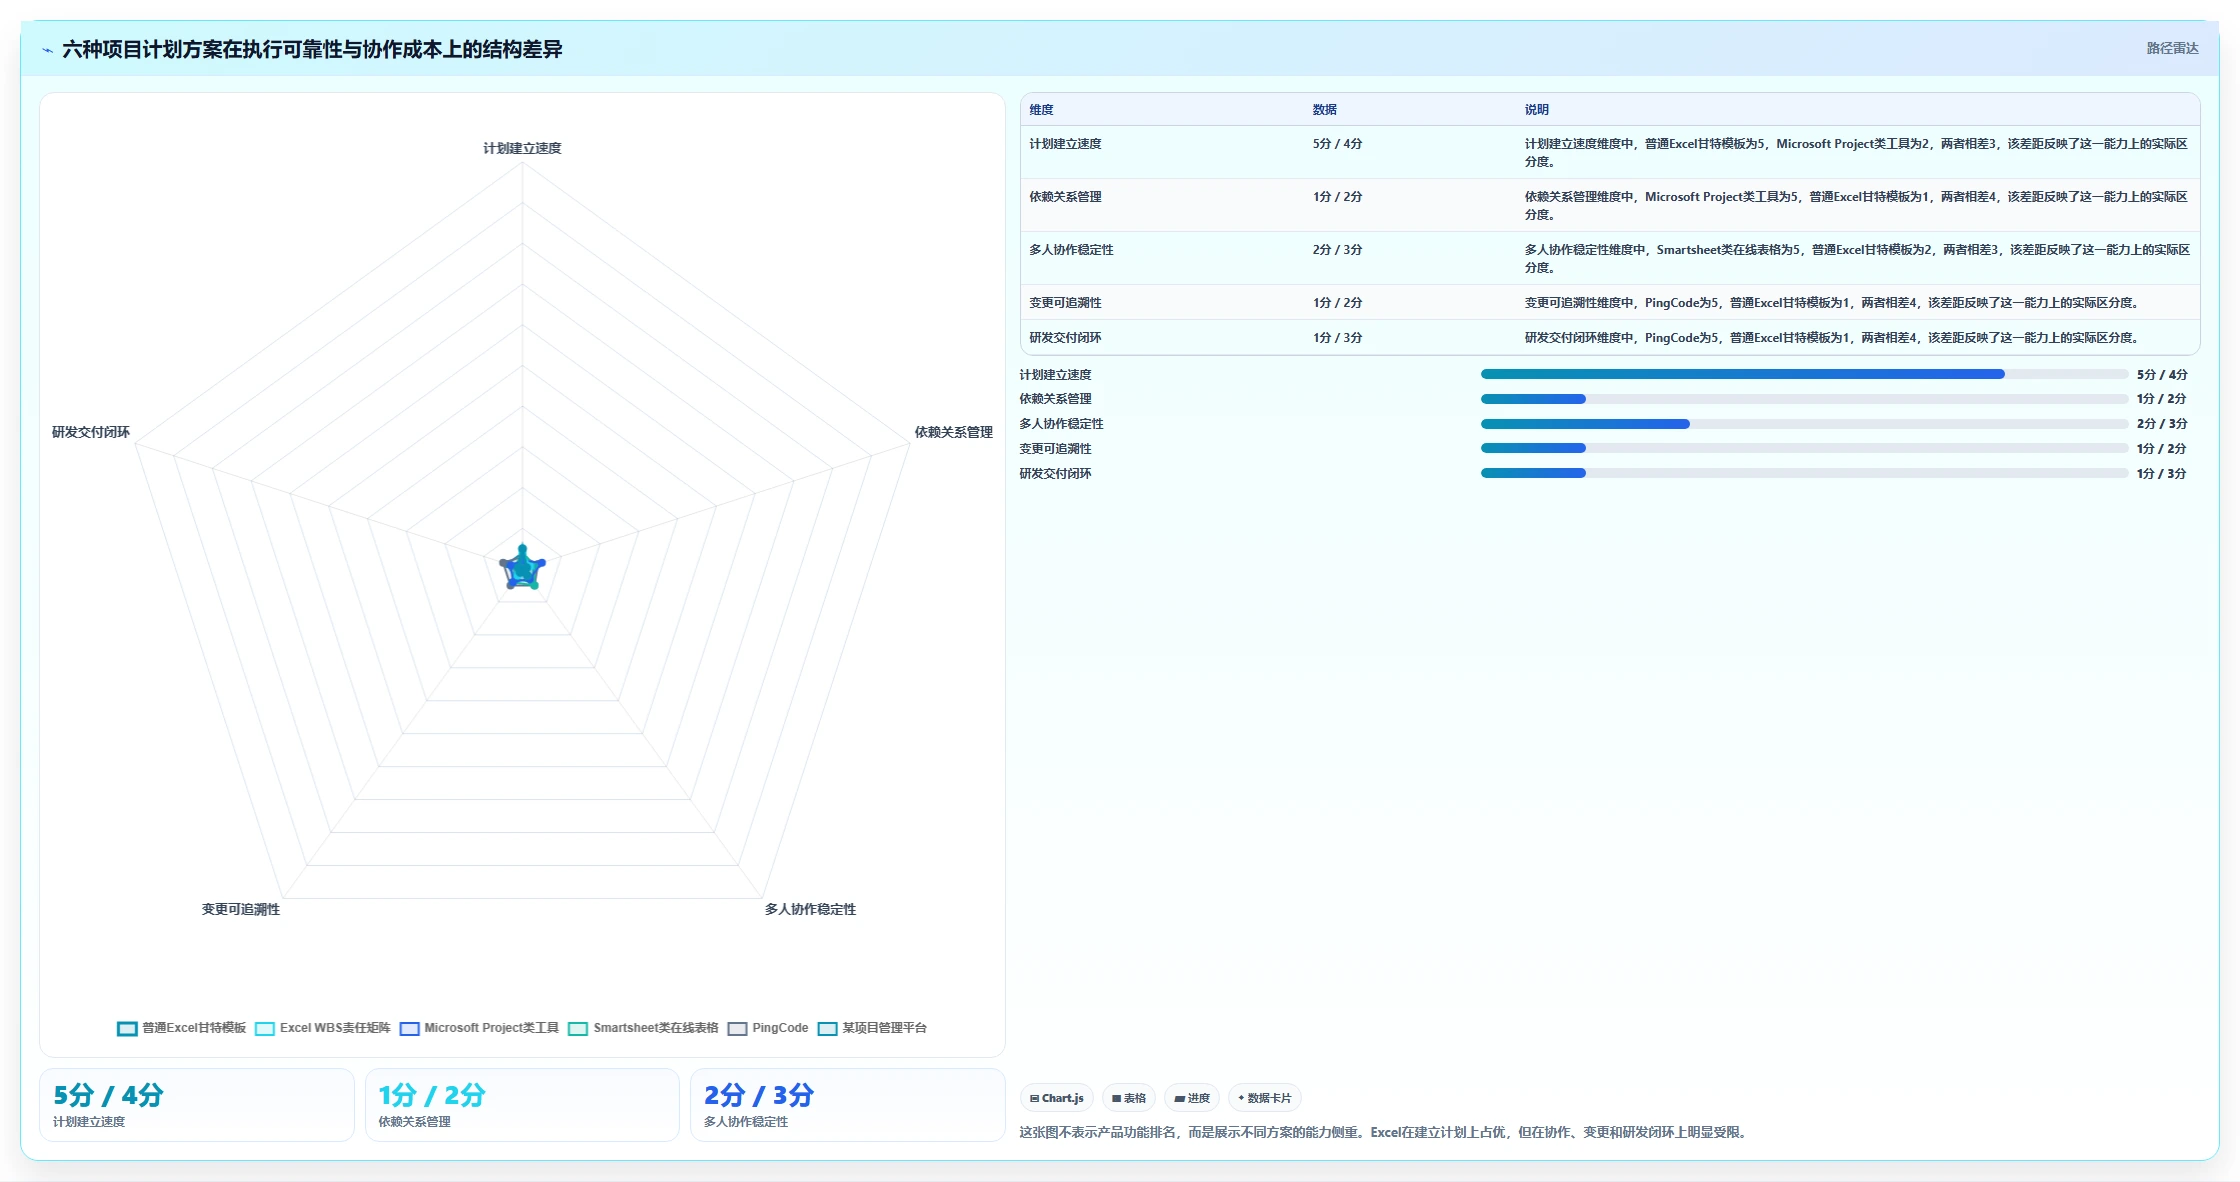This screenshot has width=2240, height=1182.
Task: Click the 多人协作稳定性 progress bar
Action: [1804, 424]
